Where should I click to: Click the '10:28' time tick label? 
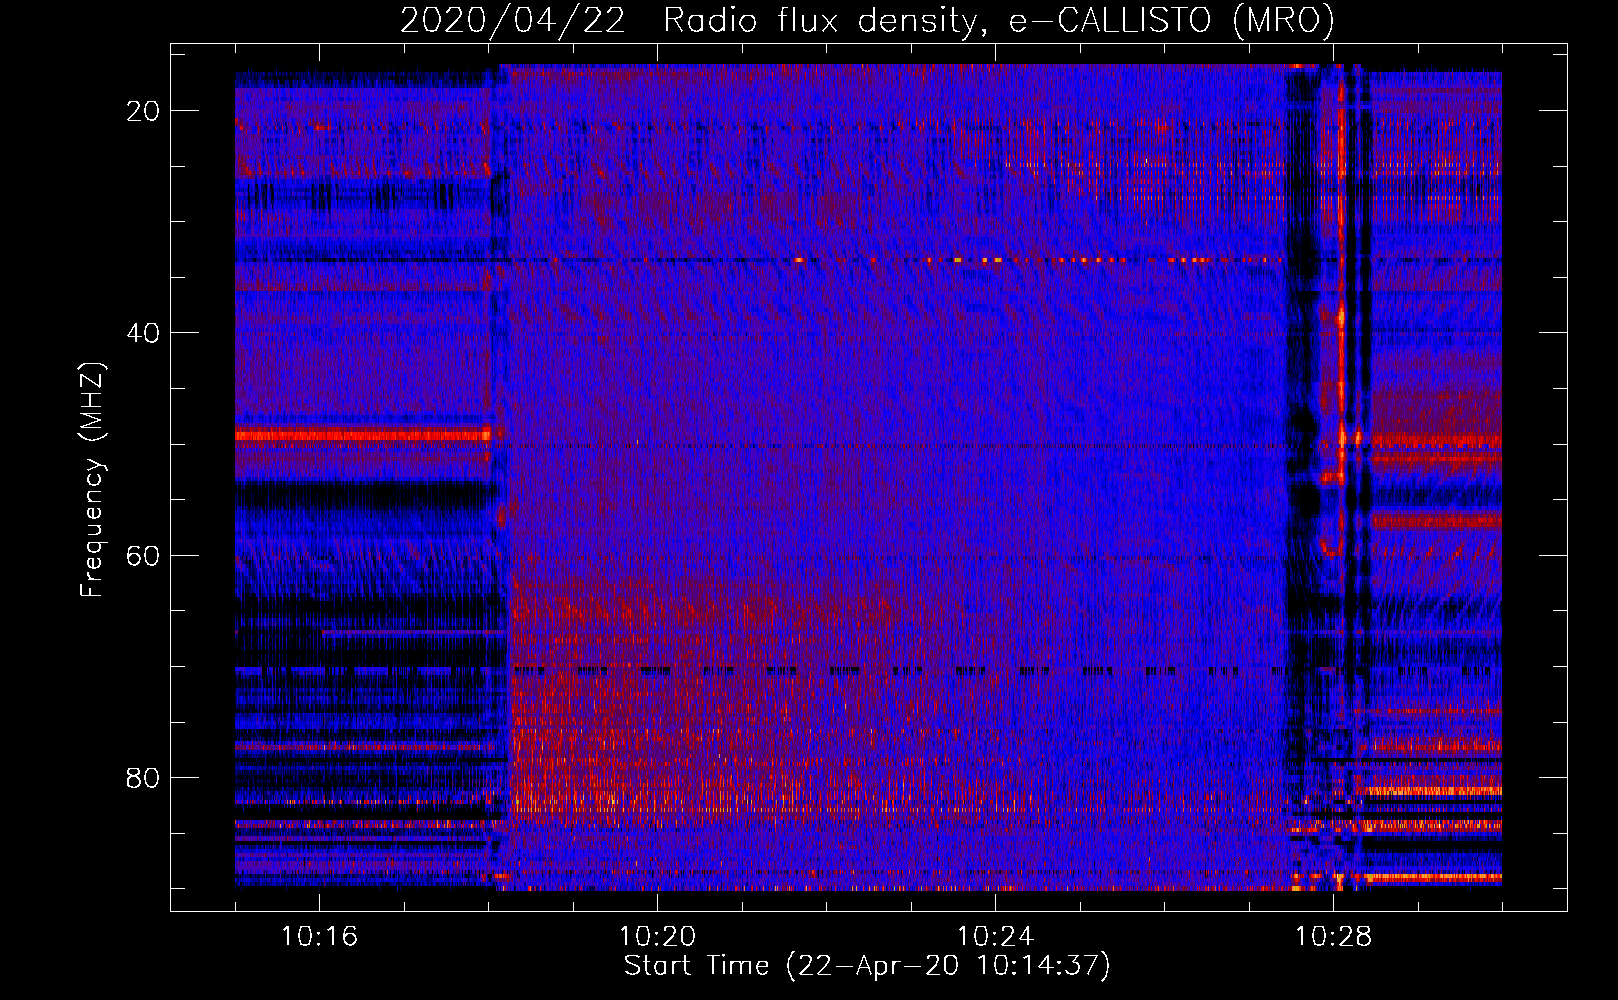click(x=1333, y=937)
